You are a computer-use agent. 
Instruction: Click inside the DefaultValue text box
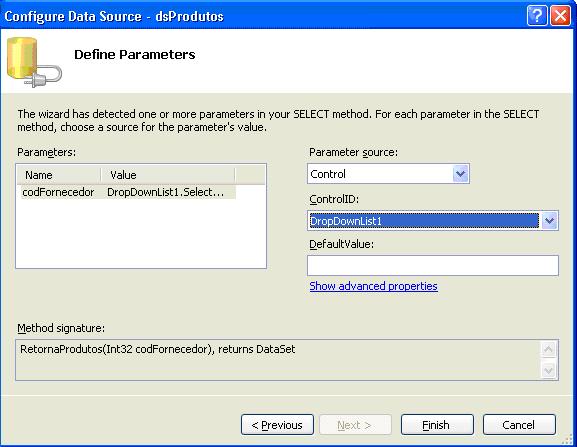point(433,265)
